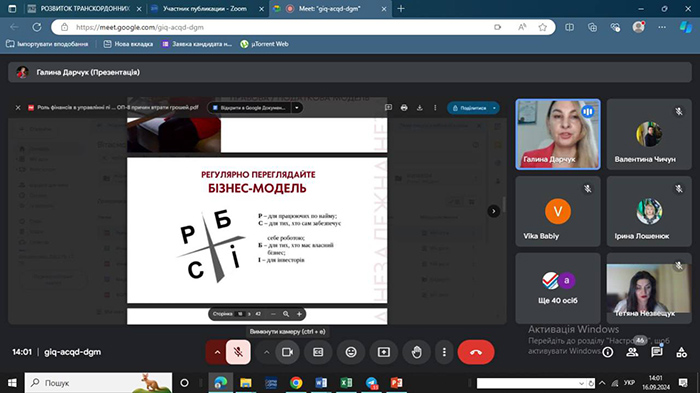Open the Нова вкладка bookmark
The width and height of the screenshot is (700, 393).
[x=128, y=44]
